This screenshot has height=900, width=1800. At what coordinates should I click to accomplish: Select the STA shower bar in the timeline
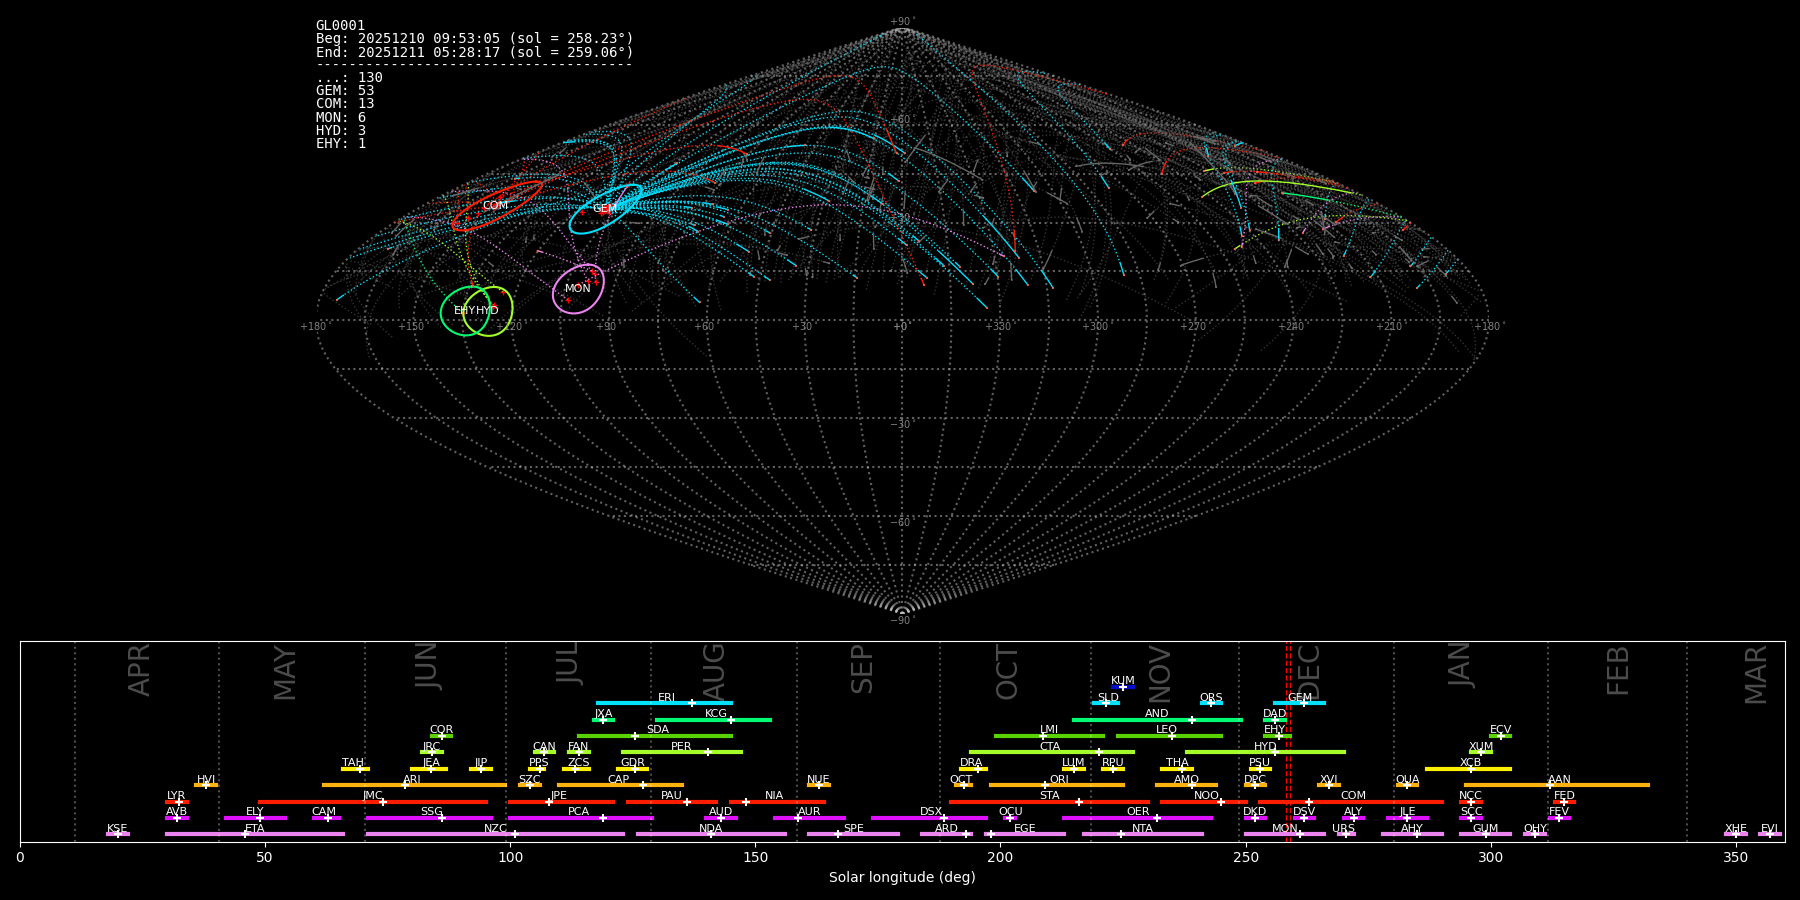(x=1049, y=801)
